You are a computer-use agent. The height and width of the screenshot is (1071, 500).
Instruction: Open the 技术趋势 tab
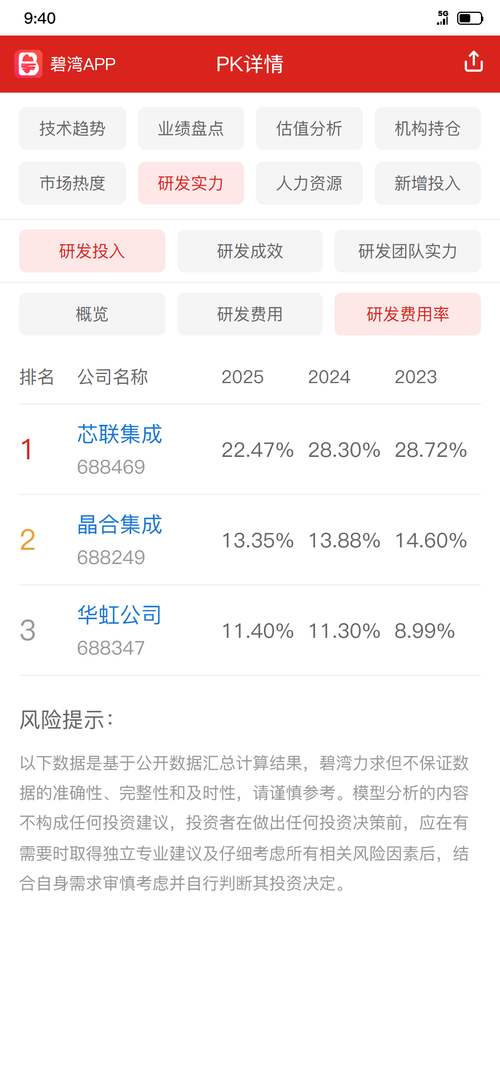tap(72, 128)
